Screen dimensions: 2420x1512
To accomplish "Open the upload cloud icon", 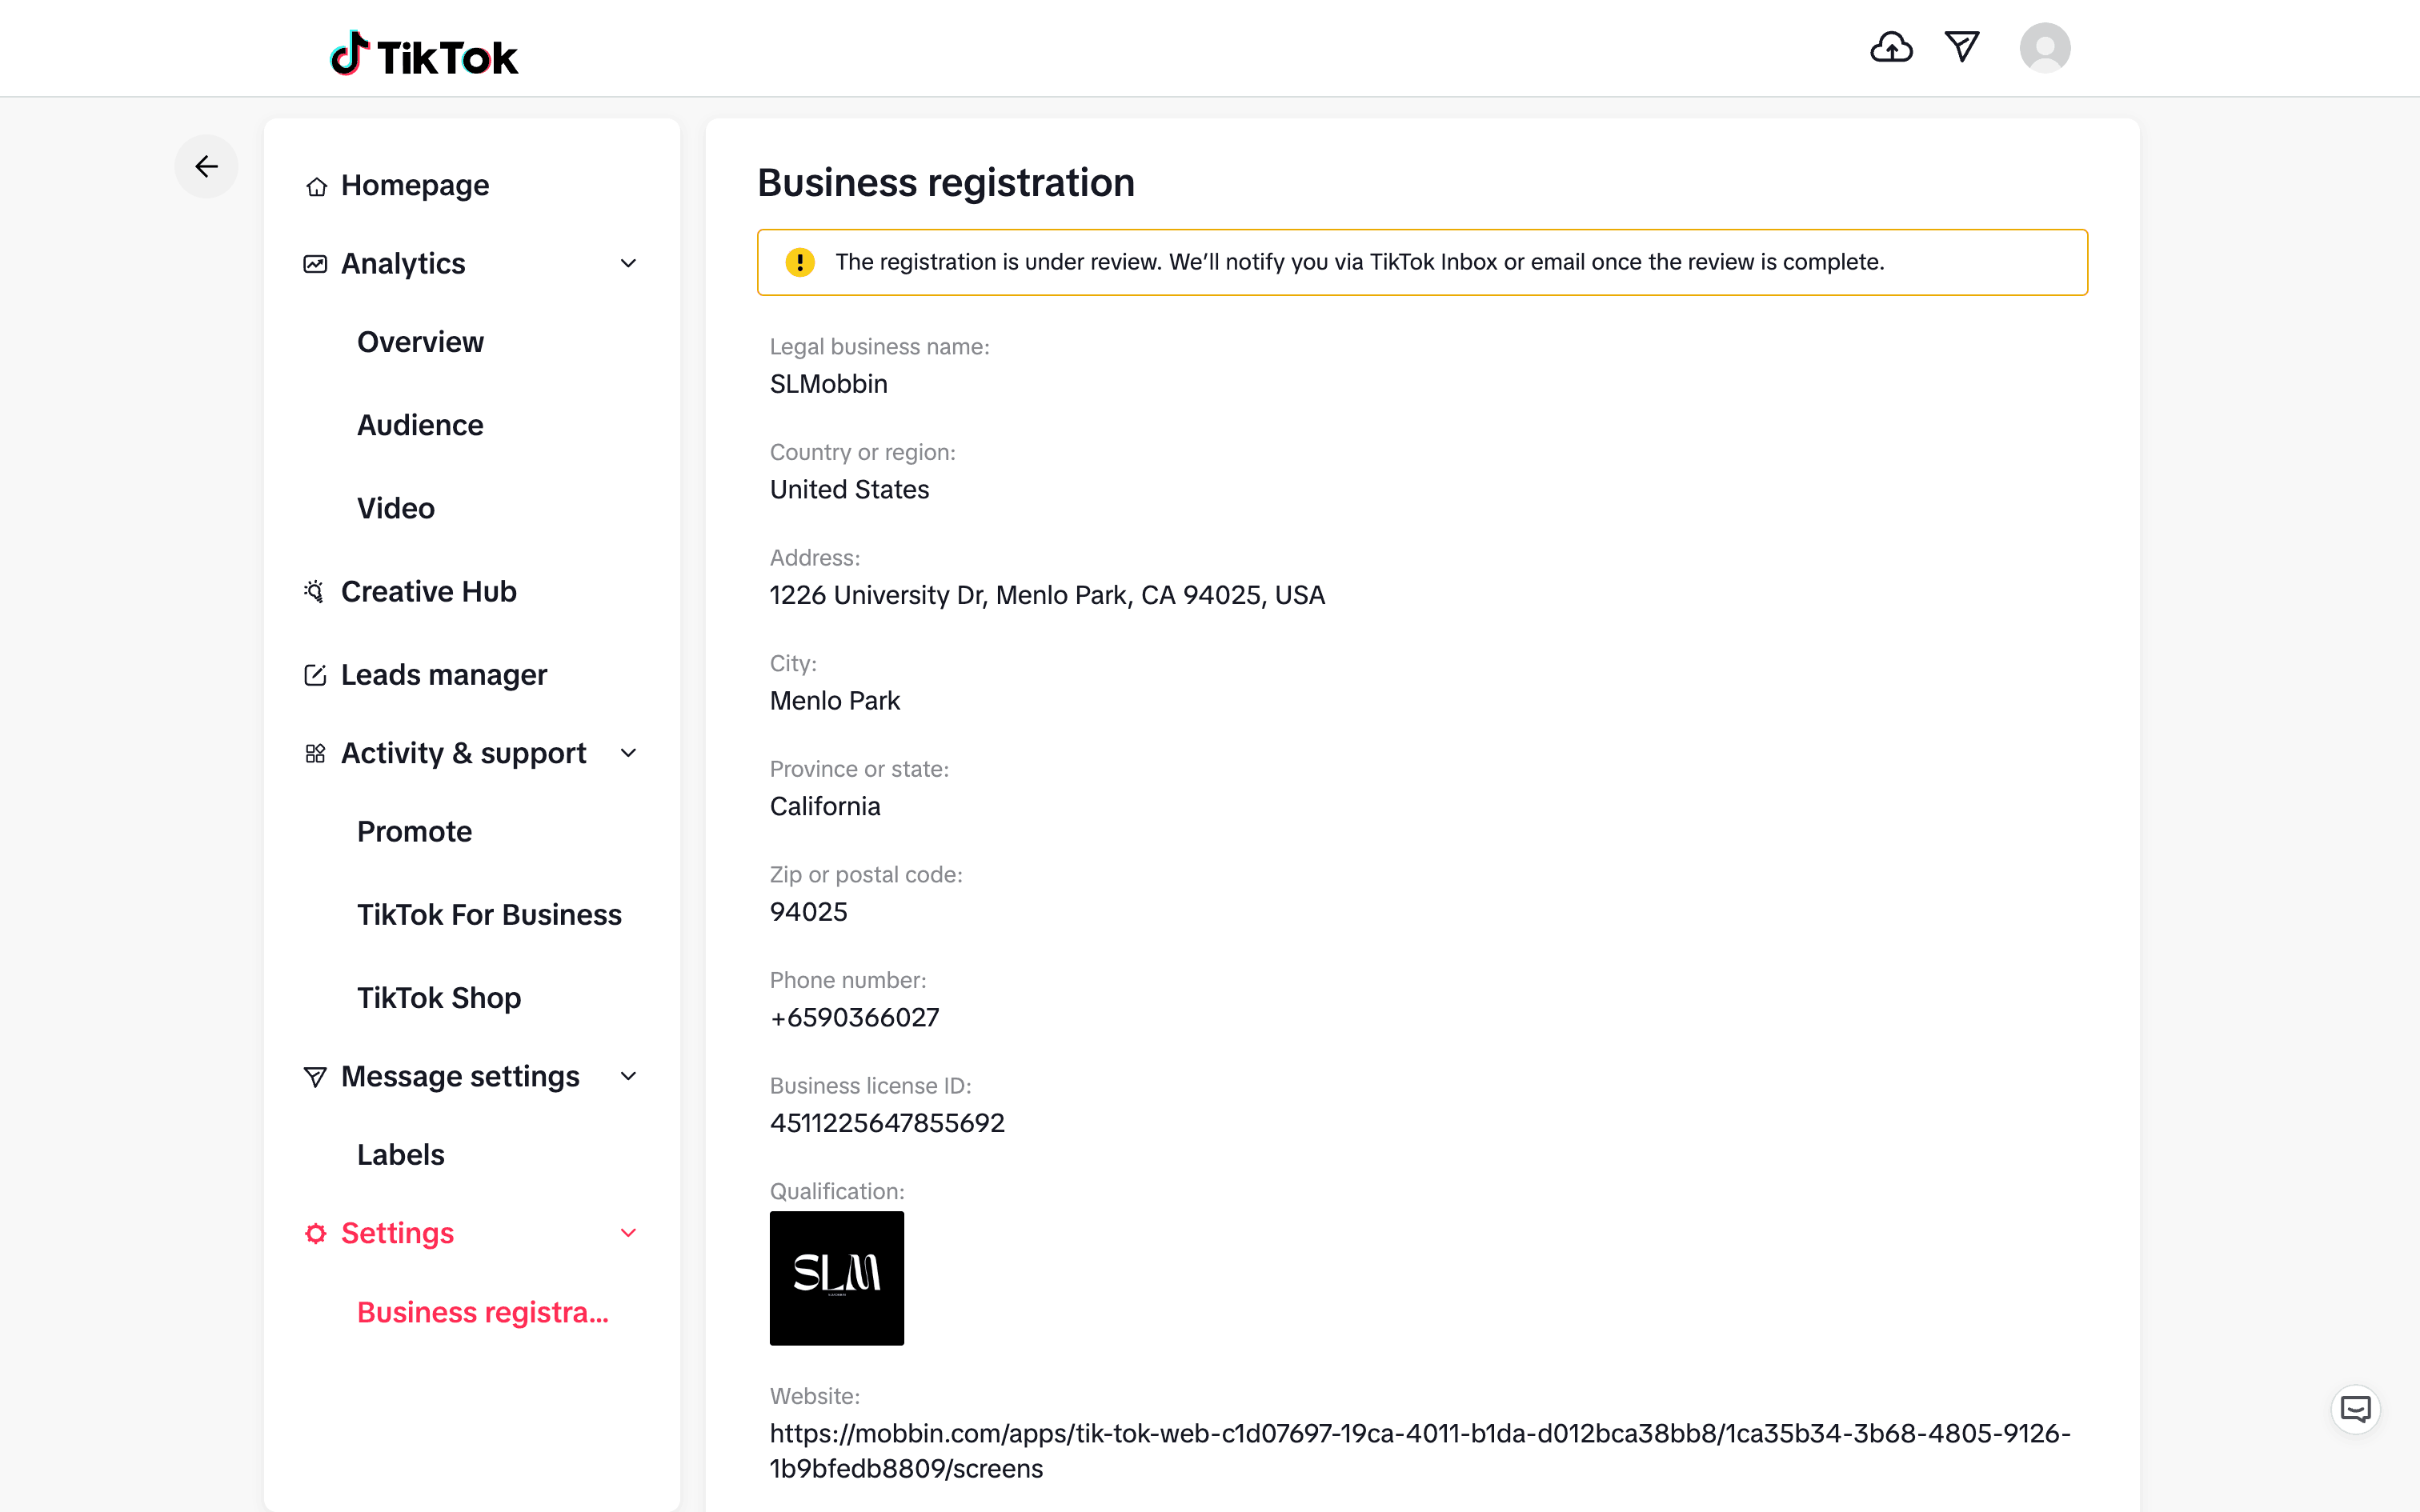I will (x=1890, y=47).
